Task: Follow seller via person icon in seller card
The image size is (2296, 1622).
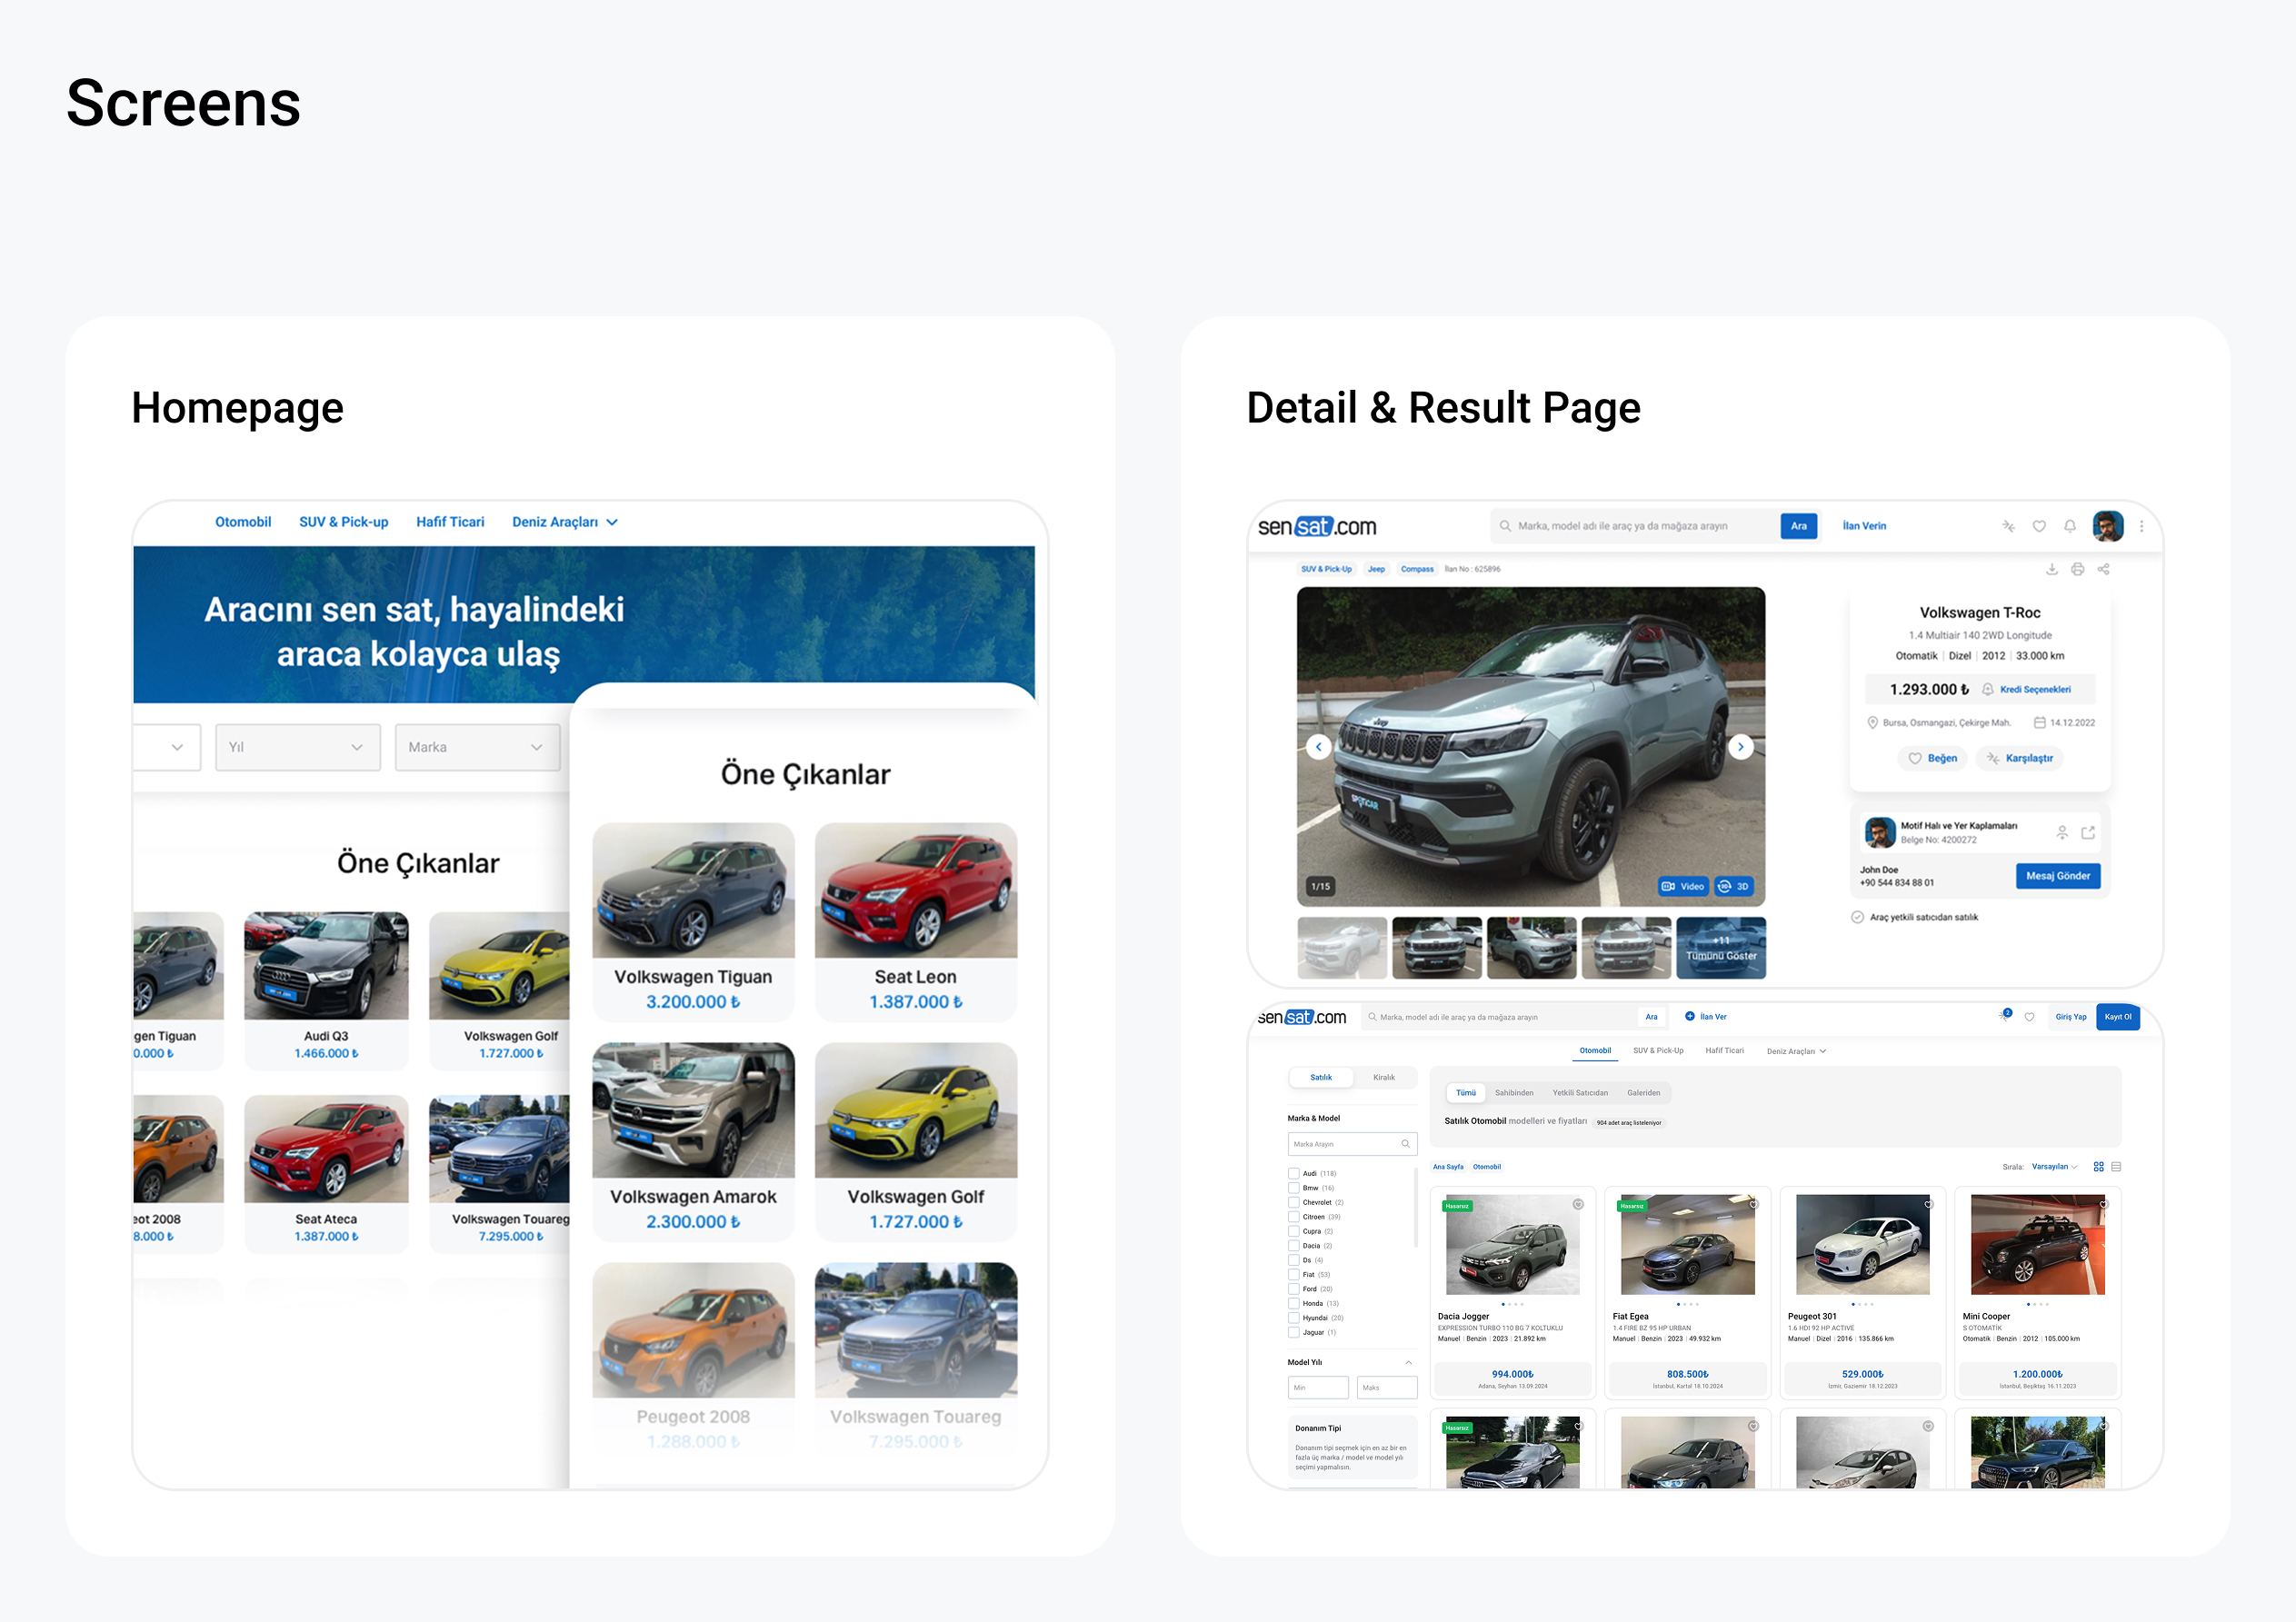Action: tap(2062, 832)
